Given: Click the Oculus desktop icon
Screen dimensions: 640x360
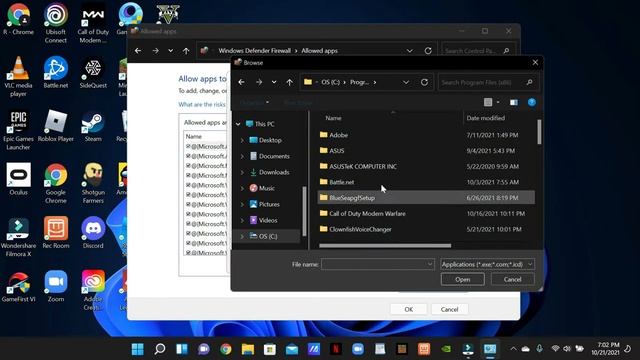Looking at the screenshot, I should pos(18,180).
